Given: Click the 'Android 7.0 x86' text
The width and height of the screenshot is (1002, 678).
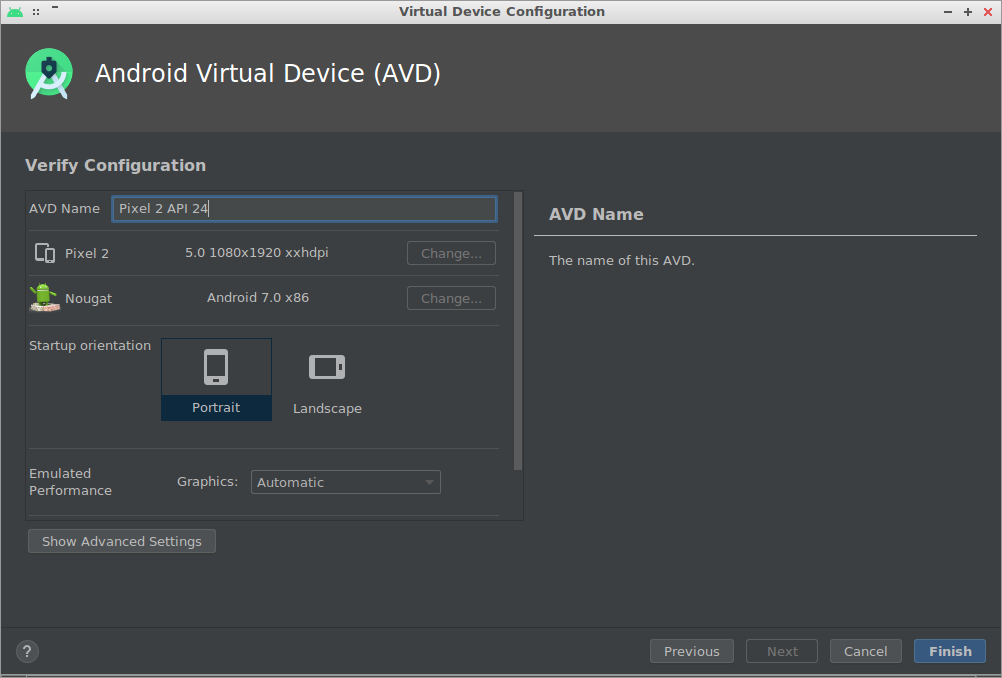Looking at the screenshot, I should pyautogui.click(x=258, y=298).
